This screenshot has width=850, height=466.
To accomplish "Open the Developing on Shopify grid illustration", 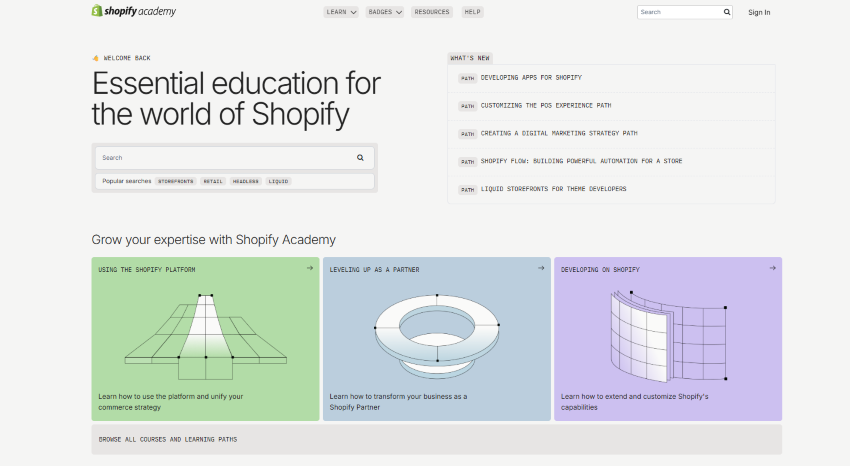I will [668, 336].
